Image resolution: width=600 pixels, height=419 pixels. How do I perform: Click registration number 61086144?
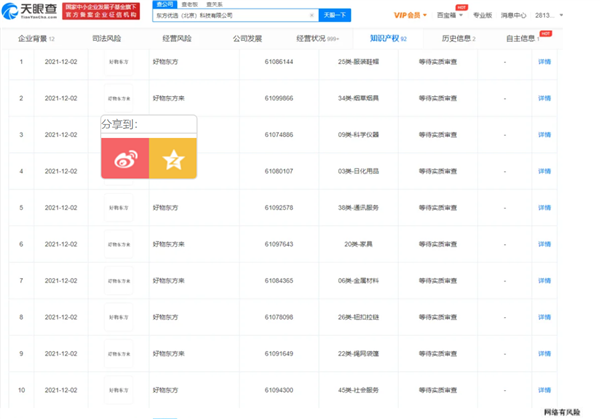[x=279, y=62]
